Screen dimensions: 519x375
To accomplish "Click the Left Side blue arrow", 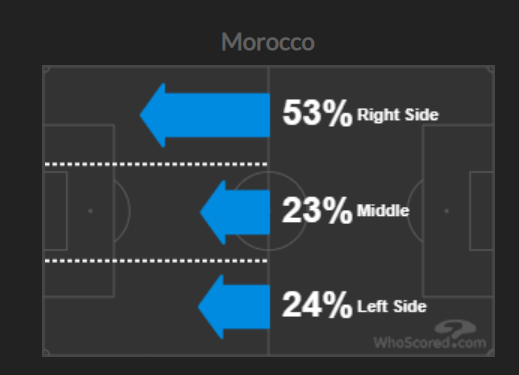I will click(234, 307).
